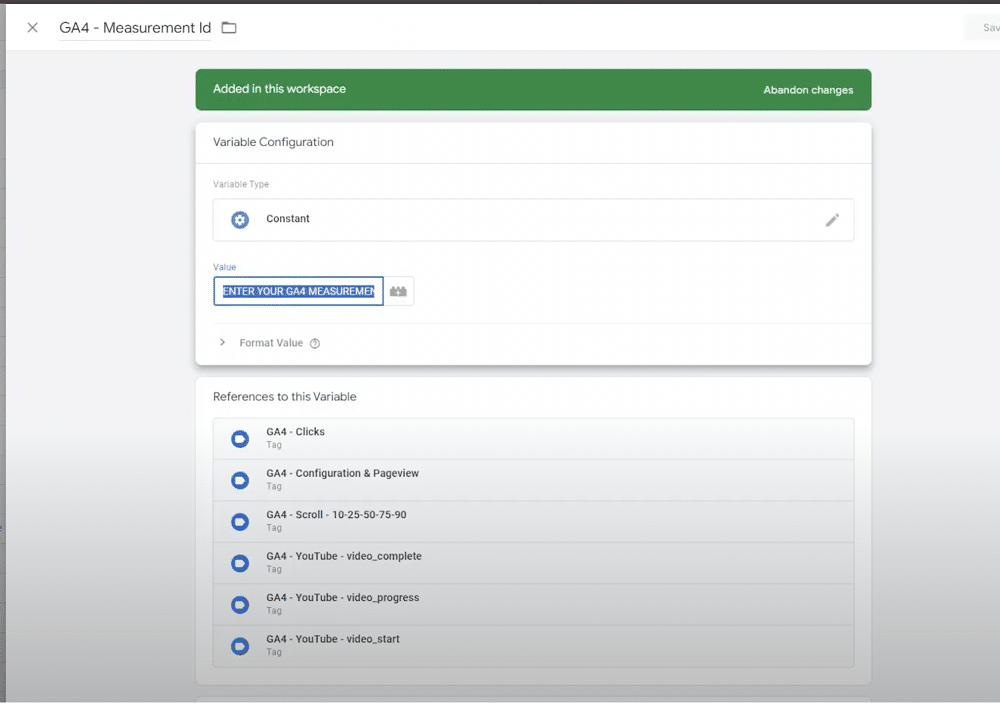The height and width of the screenshot is (703, 1000).
Task: Close the variable editor with X
Action: 33,28
